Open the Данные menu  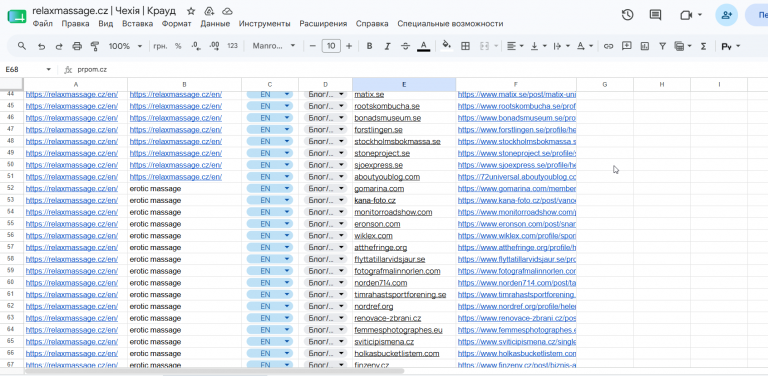[x=215, y=24]
